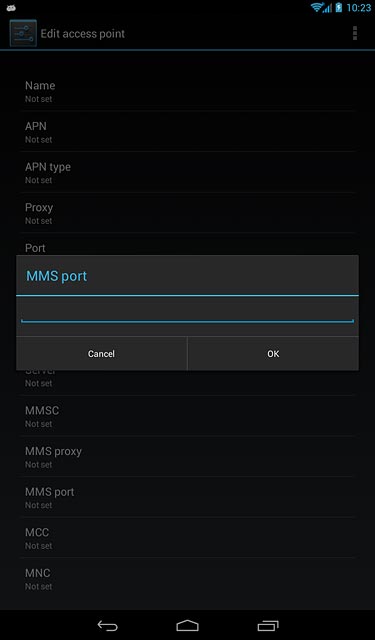The image size is (375, 640).
Task: Open the MNC setting
Action: pos(187,578)
